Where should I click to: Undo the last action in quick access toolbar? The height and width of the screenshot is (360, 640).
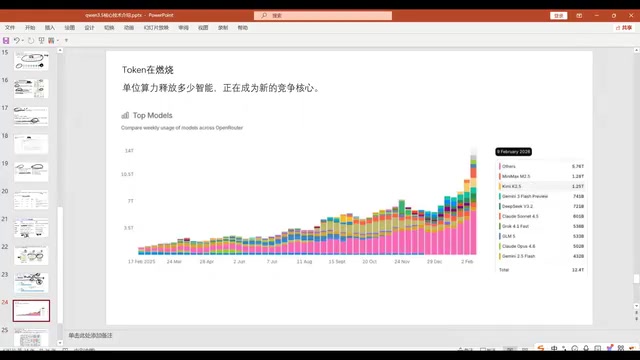pyautogui.click(x=16, y=40)
